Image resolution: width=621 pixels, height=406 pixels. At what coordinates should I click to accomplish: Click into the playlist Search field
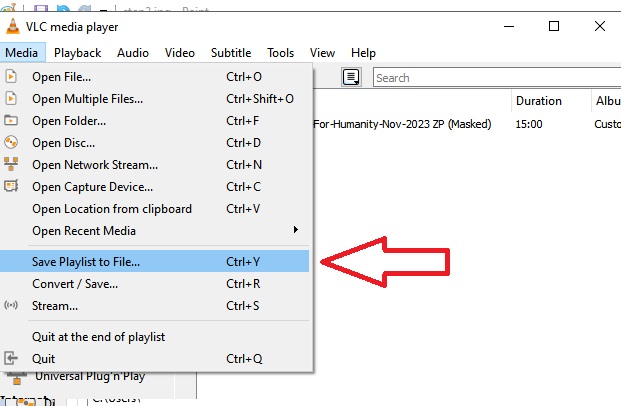coord(497,78)
